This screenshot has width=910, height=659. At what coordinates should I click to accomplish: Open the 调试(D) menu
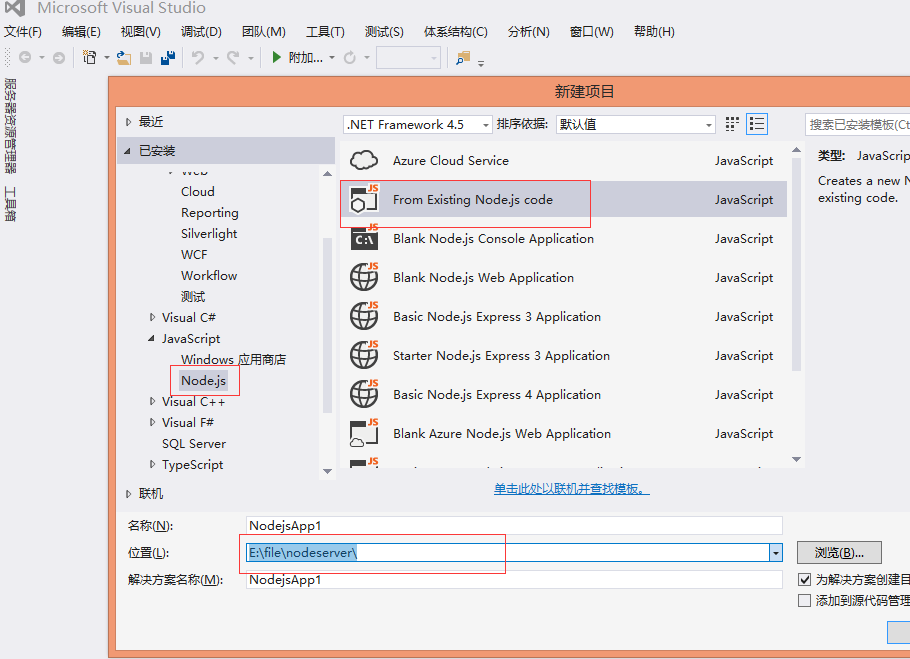(x=201, y=31)
